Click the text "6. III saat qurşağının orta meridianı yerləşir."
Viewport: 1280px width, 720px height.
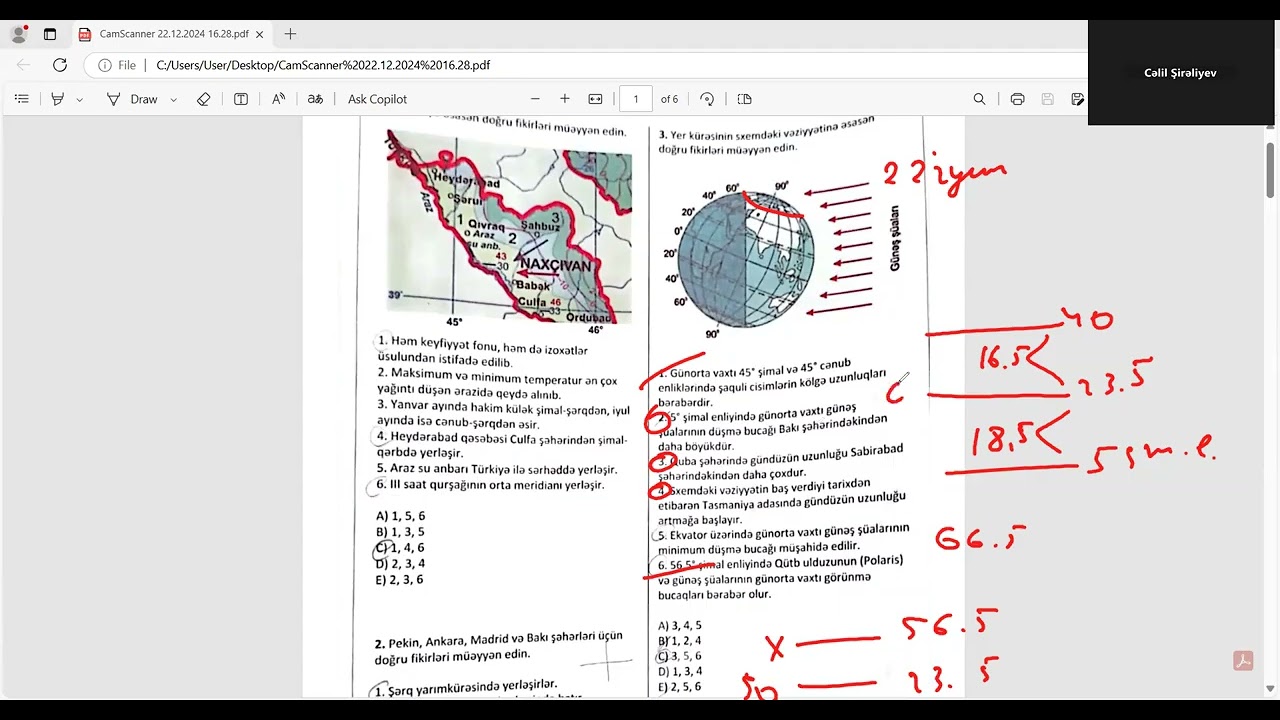(x=490, y=486)
